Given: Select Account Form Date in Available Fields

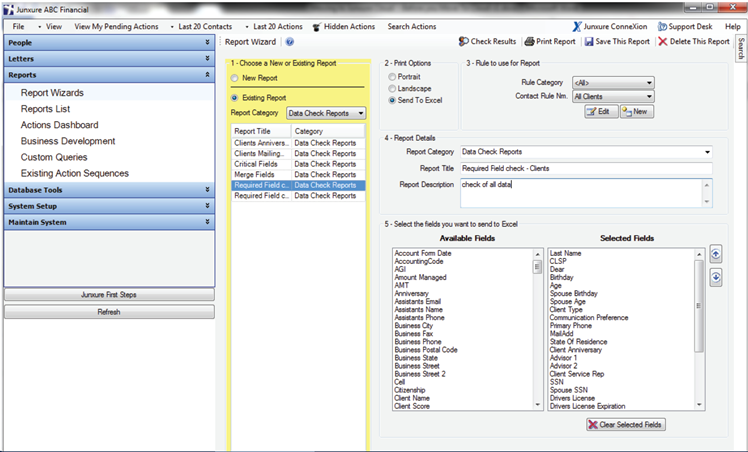Looking at the screenshot, I should pyautogui.click(x=423, y=253).
